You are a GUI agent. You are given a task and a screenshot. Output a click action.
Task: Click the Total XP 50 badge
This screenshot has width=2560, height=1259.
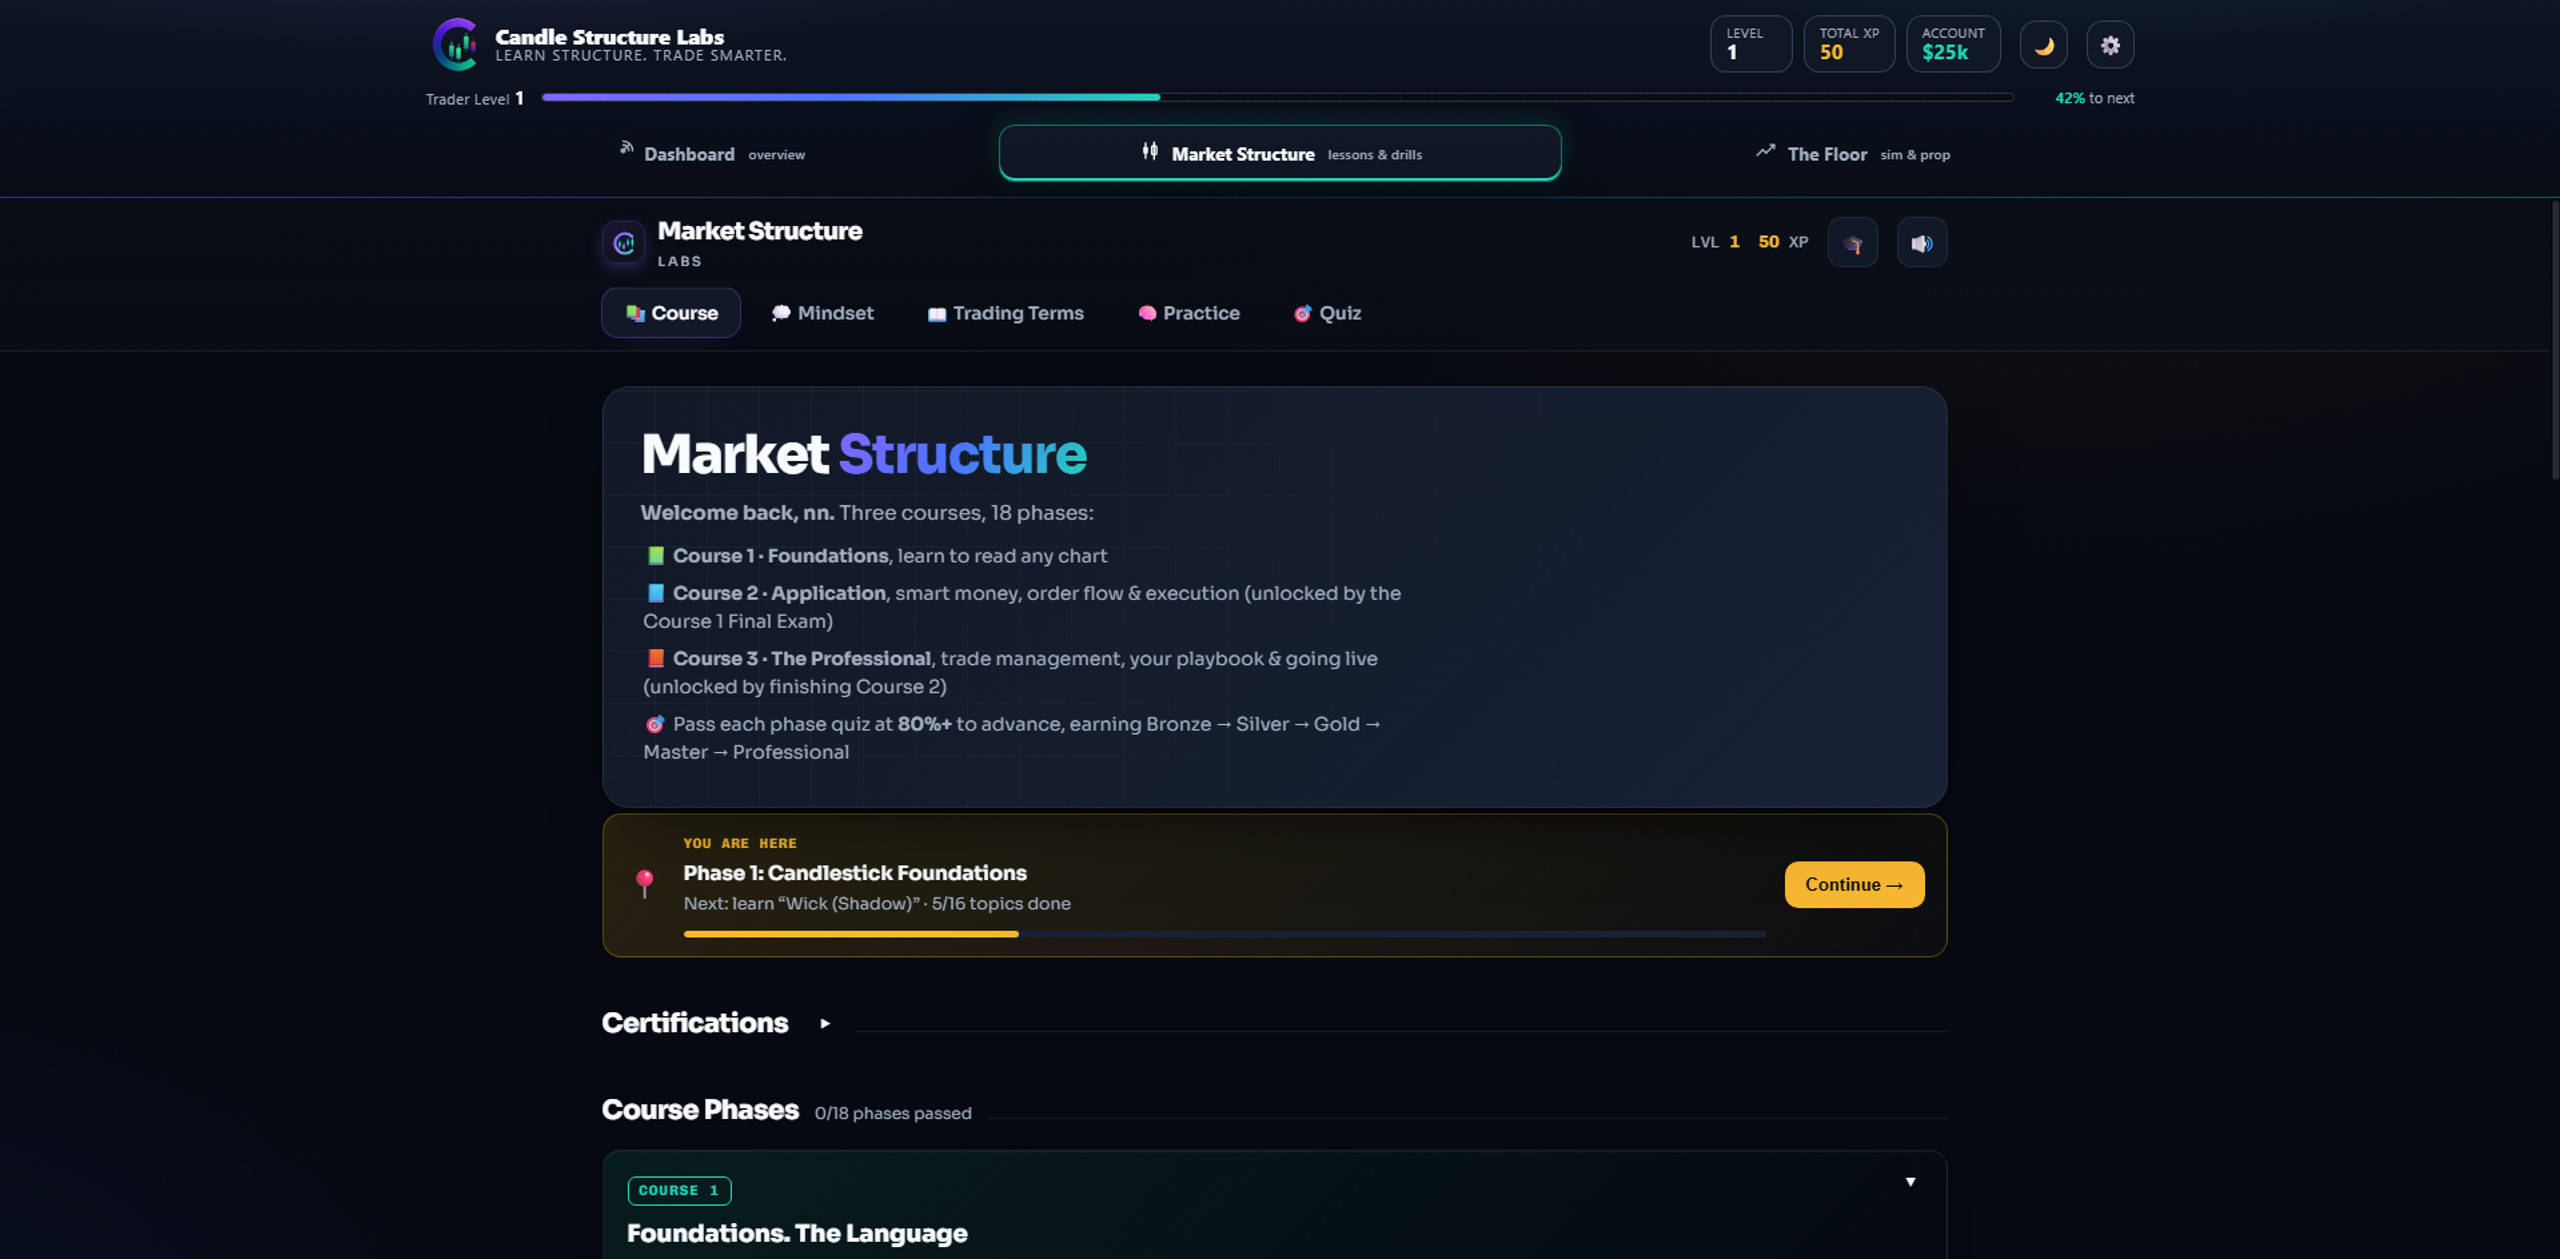point(1848,44)
